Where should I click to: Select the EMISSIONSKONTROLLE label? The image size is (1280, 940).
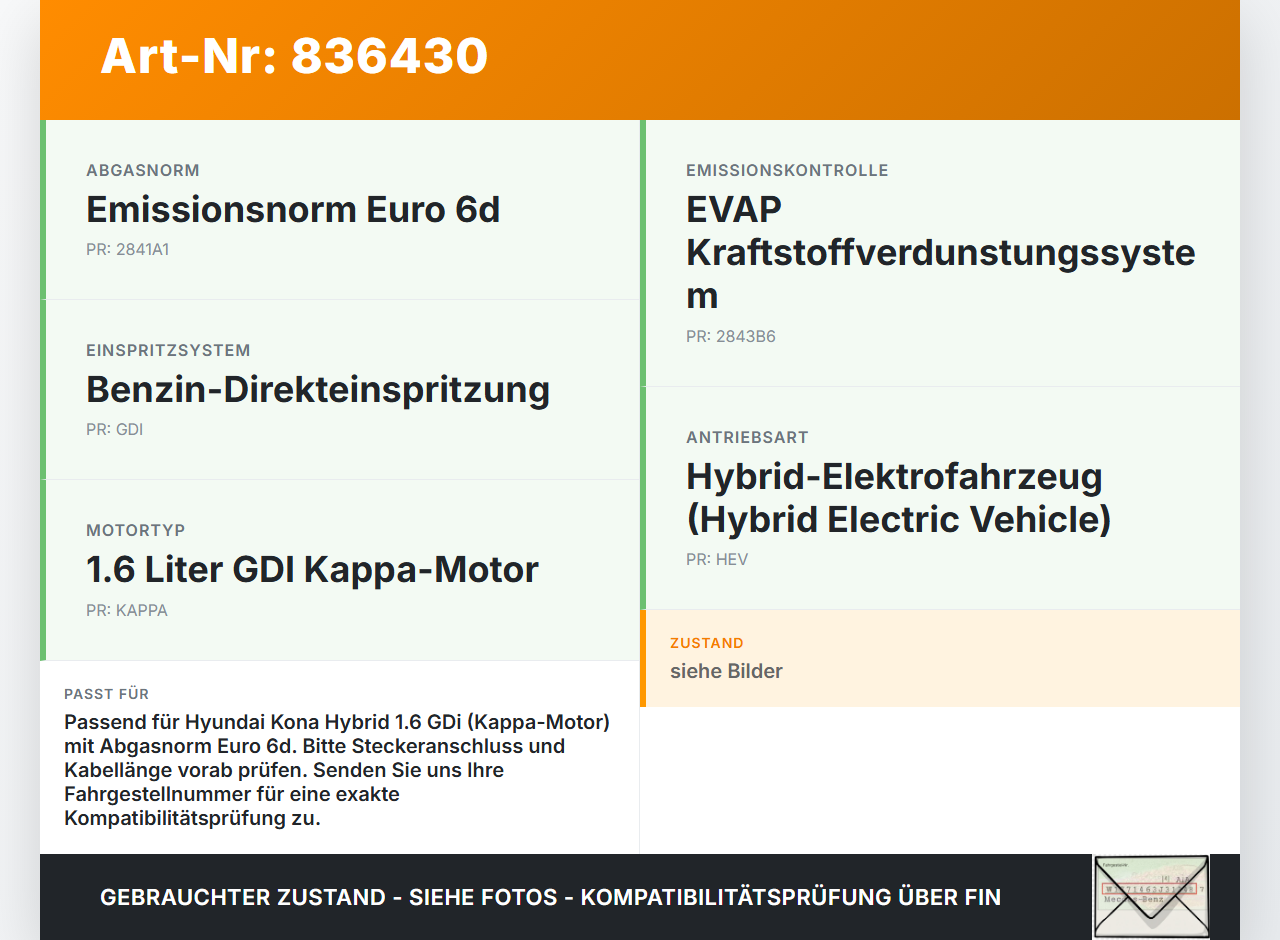pos(787,171)
